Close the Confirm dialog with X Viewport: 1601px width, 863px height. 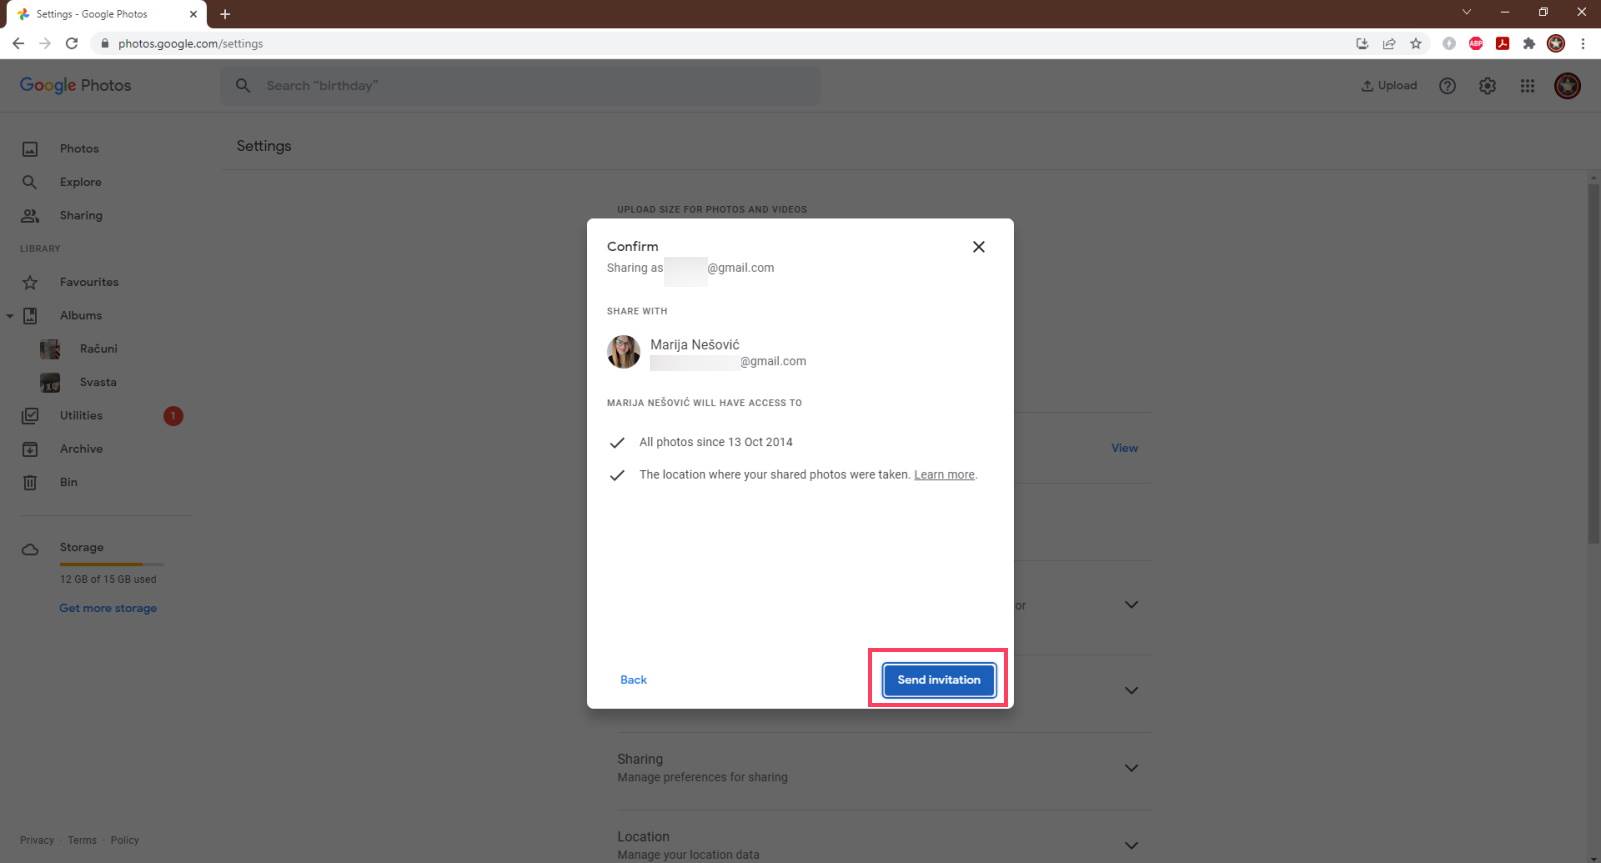978,247
